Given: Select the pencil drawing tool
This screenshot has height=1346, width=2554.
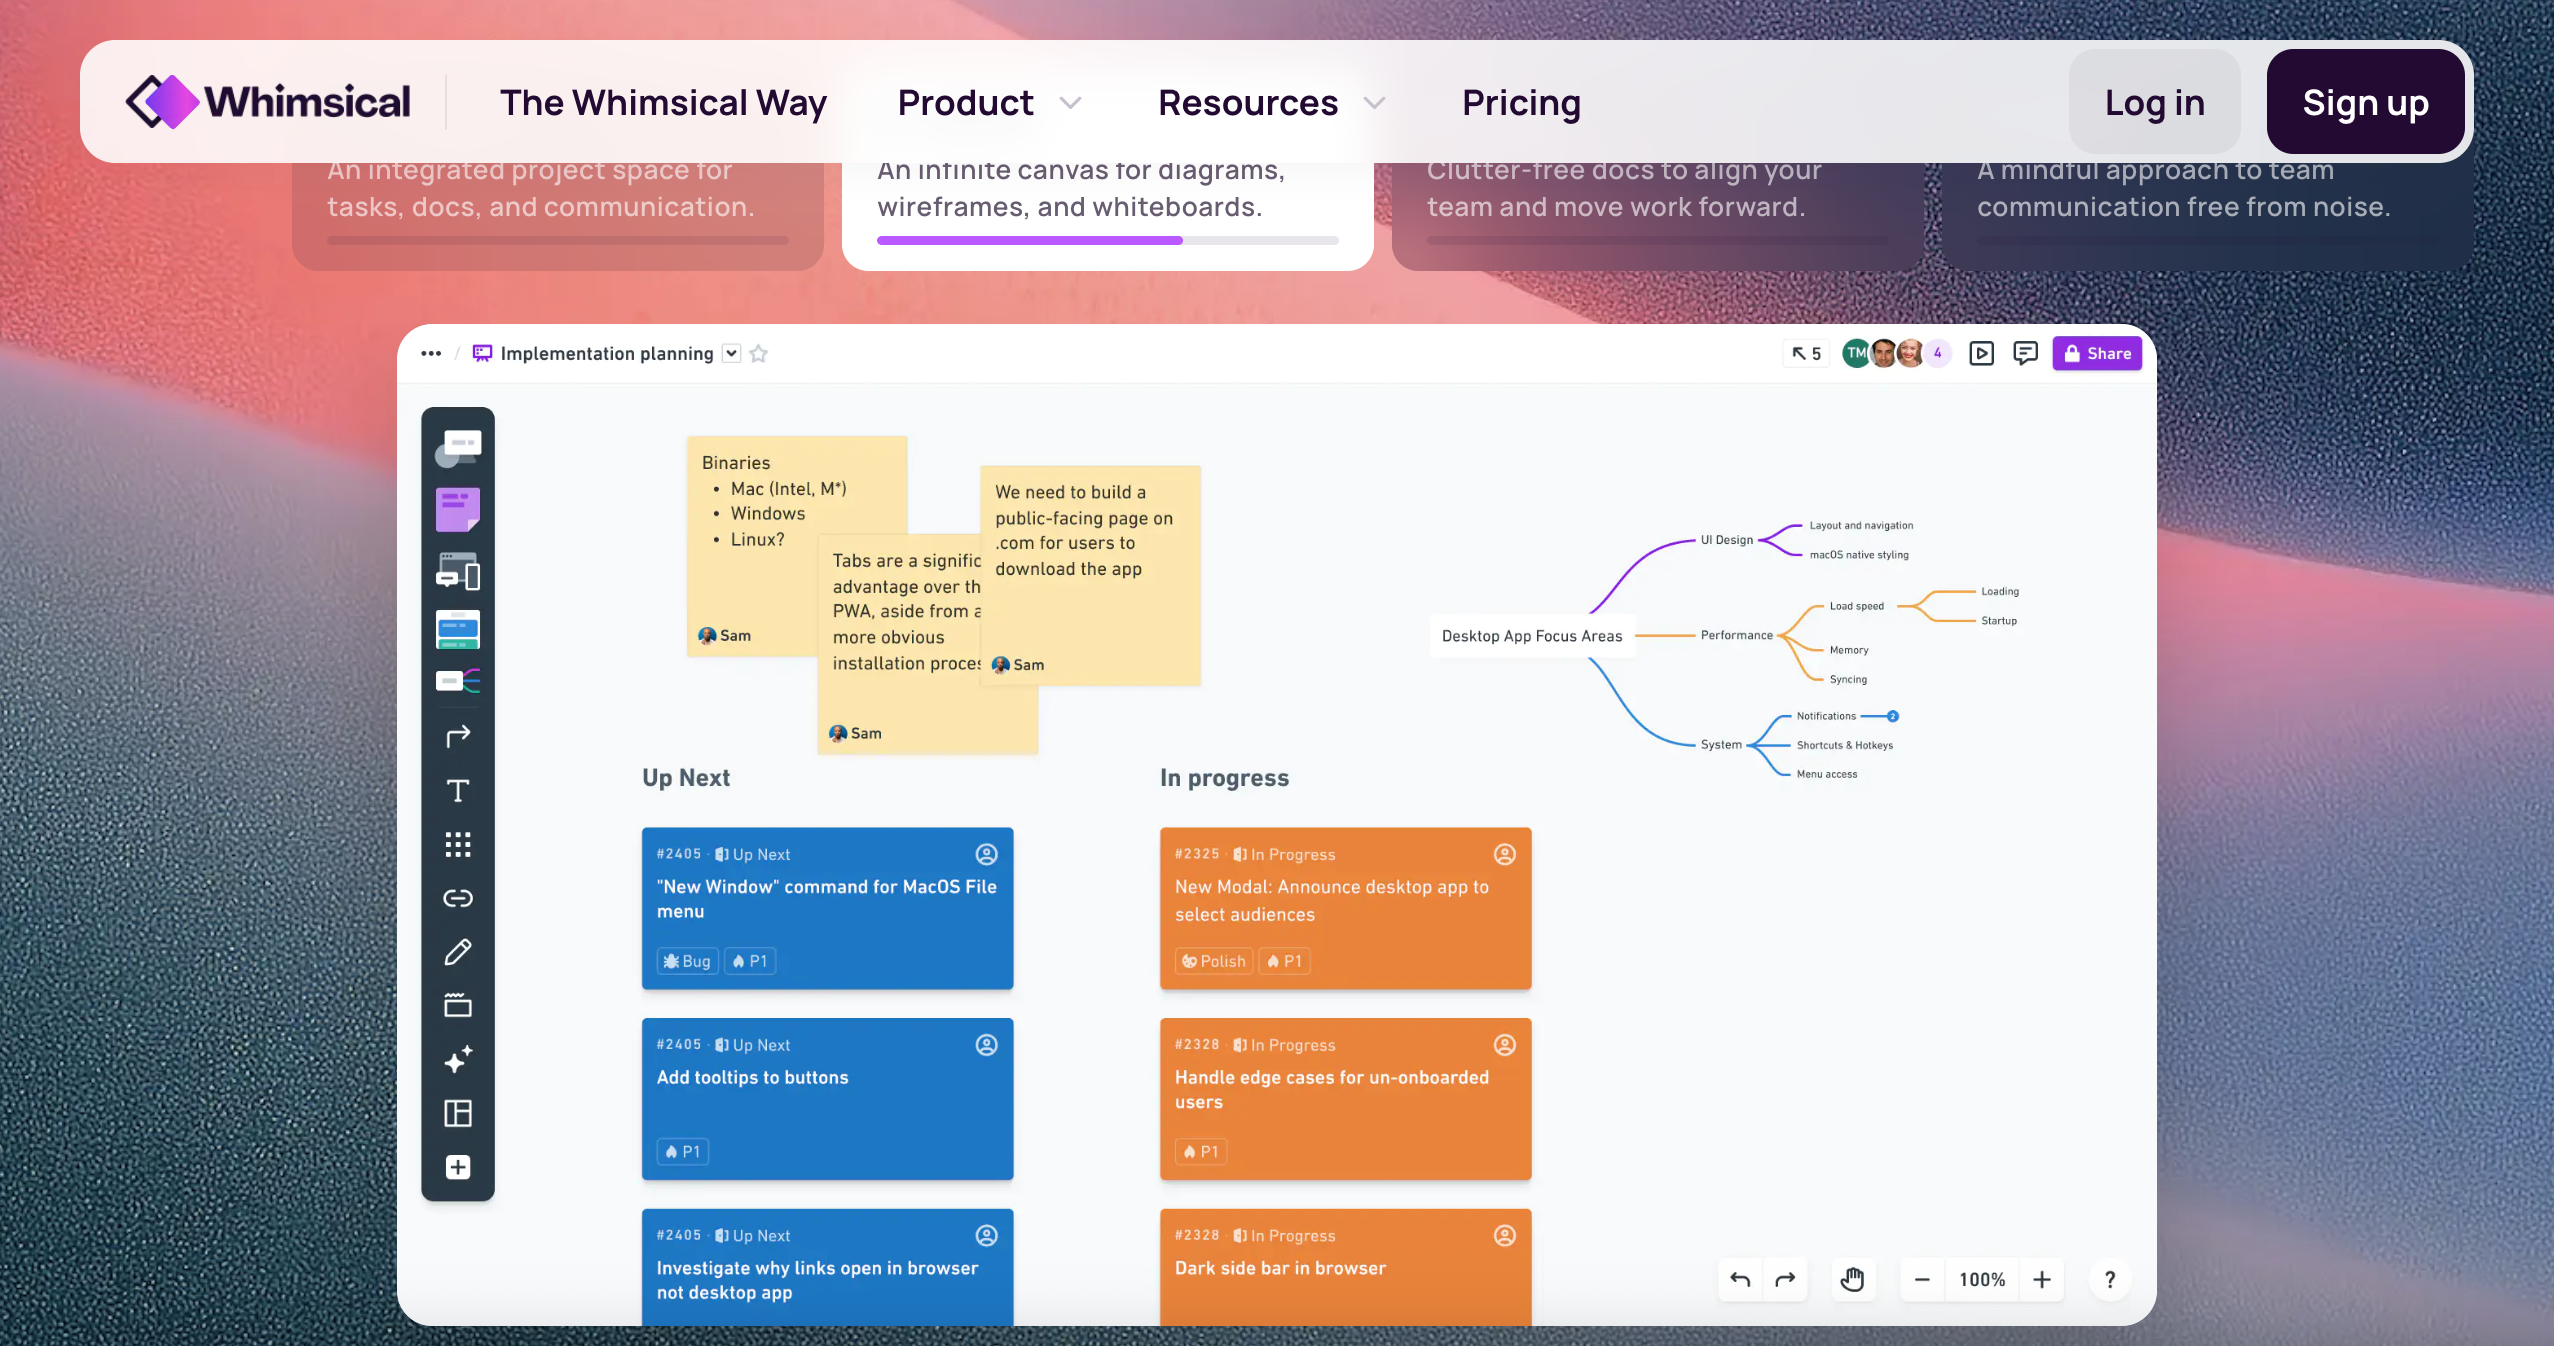Looking at the screenshot, I should [458, 952].
